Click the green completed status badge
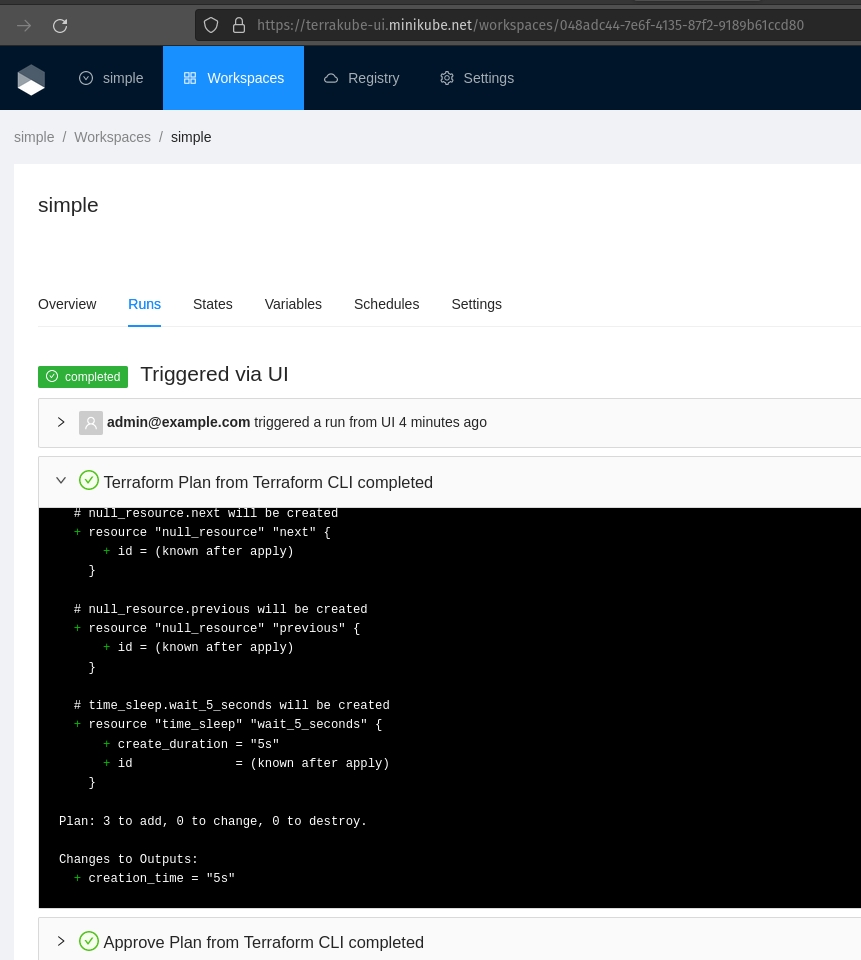The image size is (861, 960). point(83,377)
